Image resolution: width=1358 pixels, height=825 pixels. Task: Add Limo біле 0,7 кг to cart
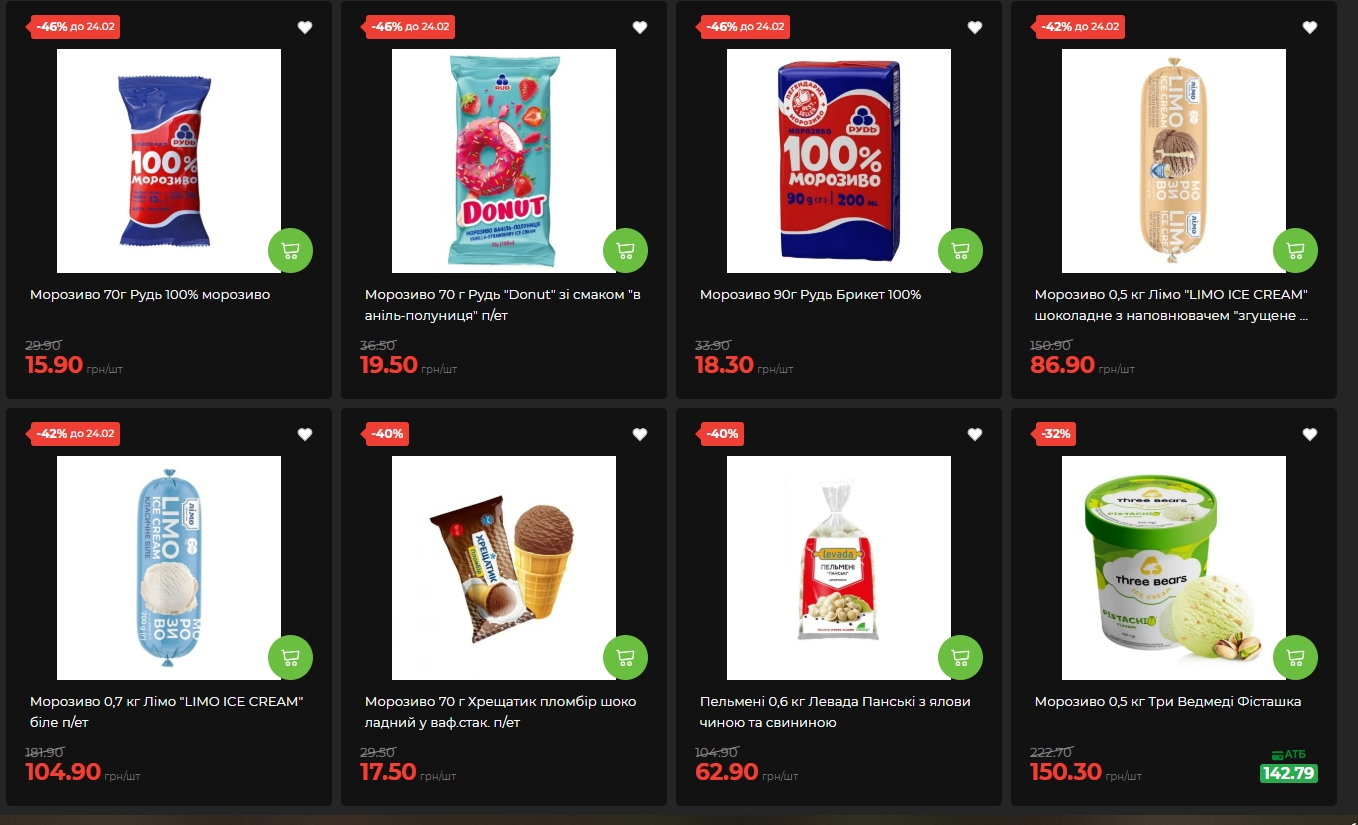click(290, 658)
